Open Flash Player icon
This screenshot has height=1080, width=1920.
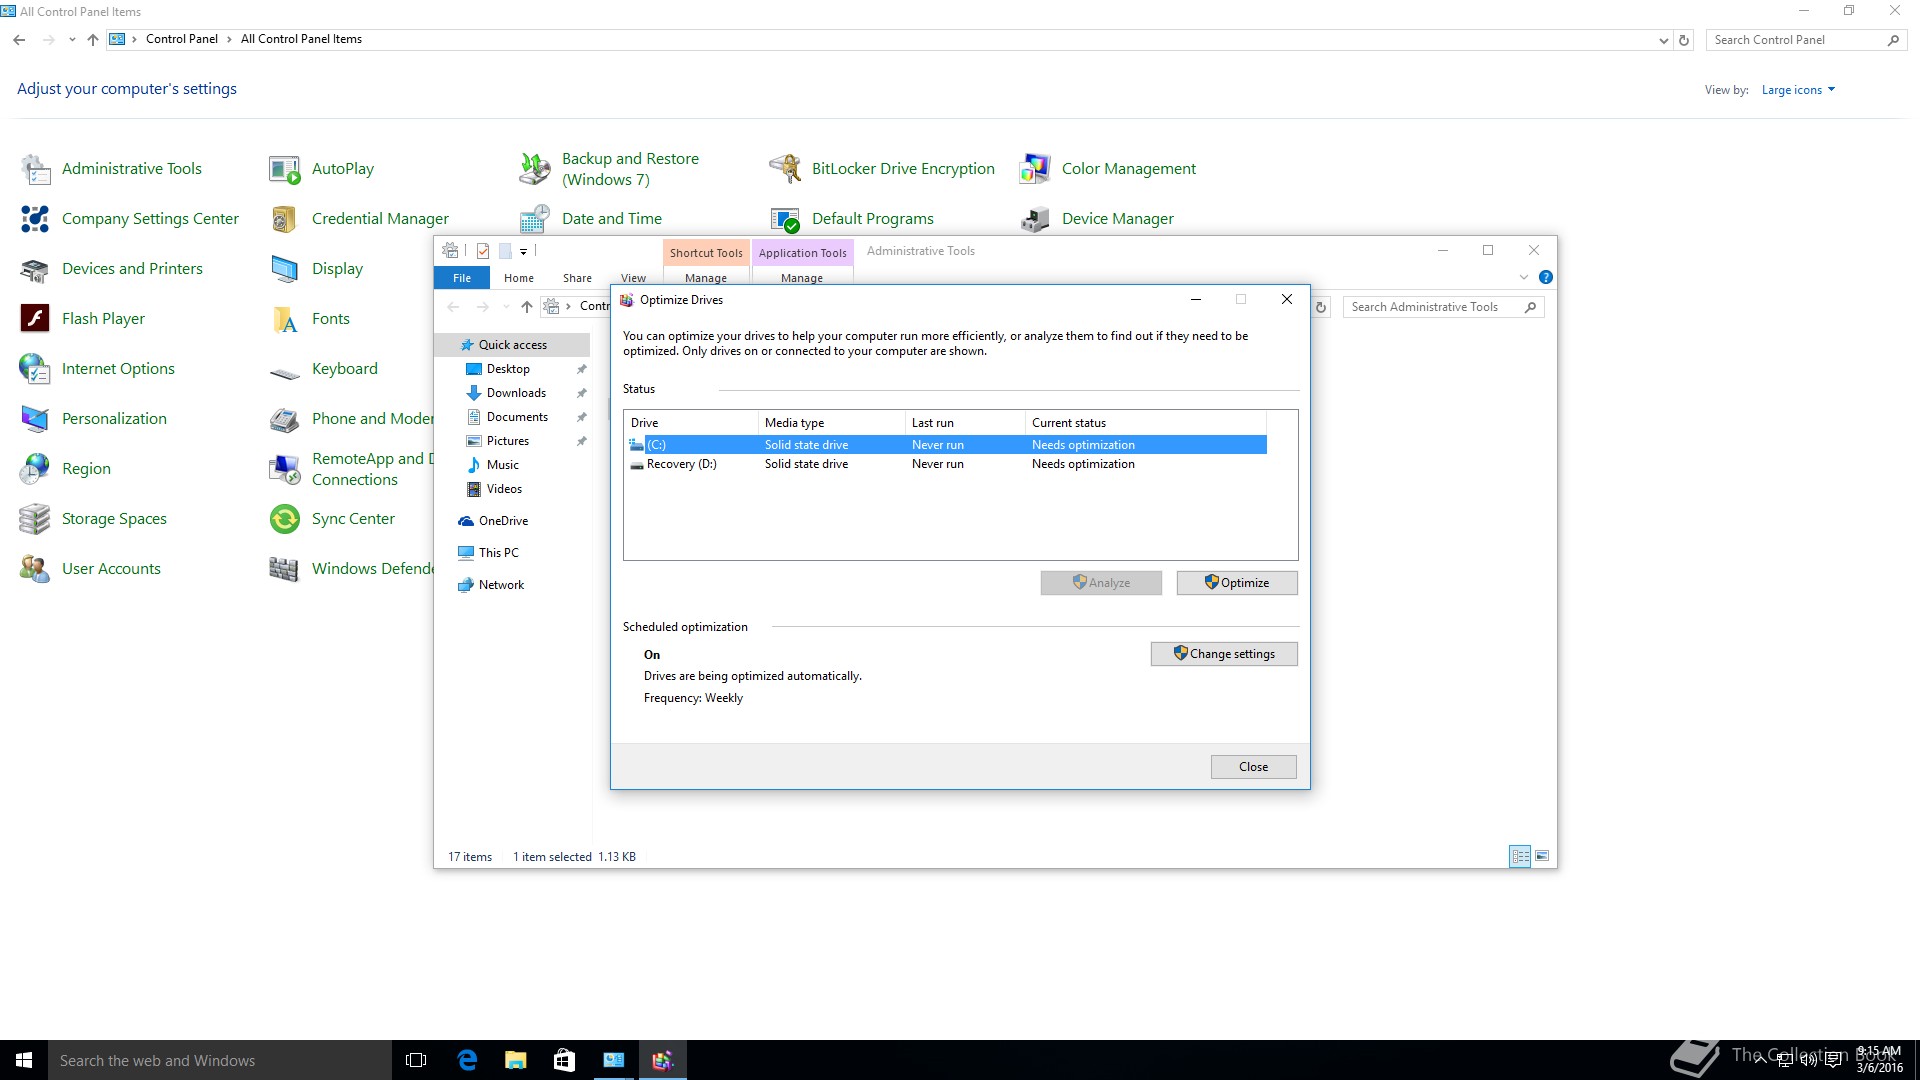36,319
